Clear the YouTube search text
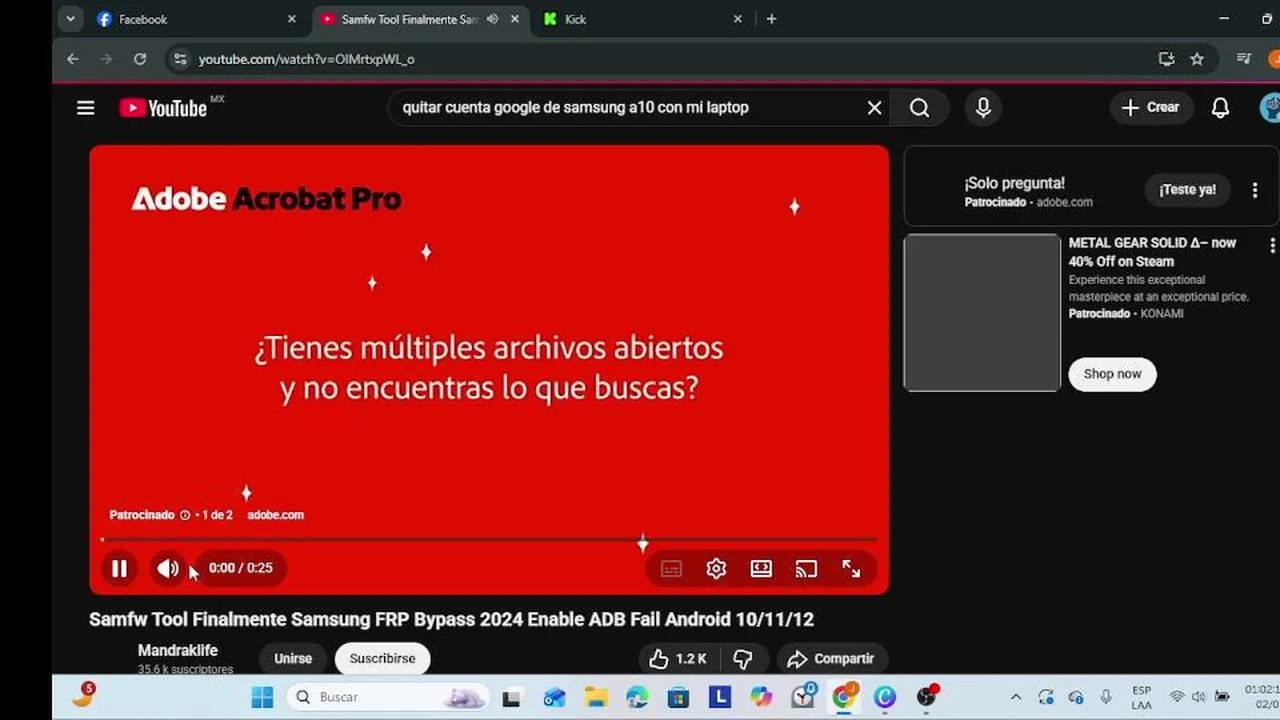Image resolution: width=1280 pixels, height=720 pixels. tap(874, 108)
